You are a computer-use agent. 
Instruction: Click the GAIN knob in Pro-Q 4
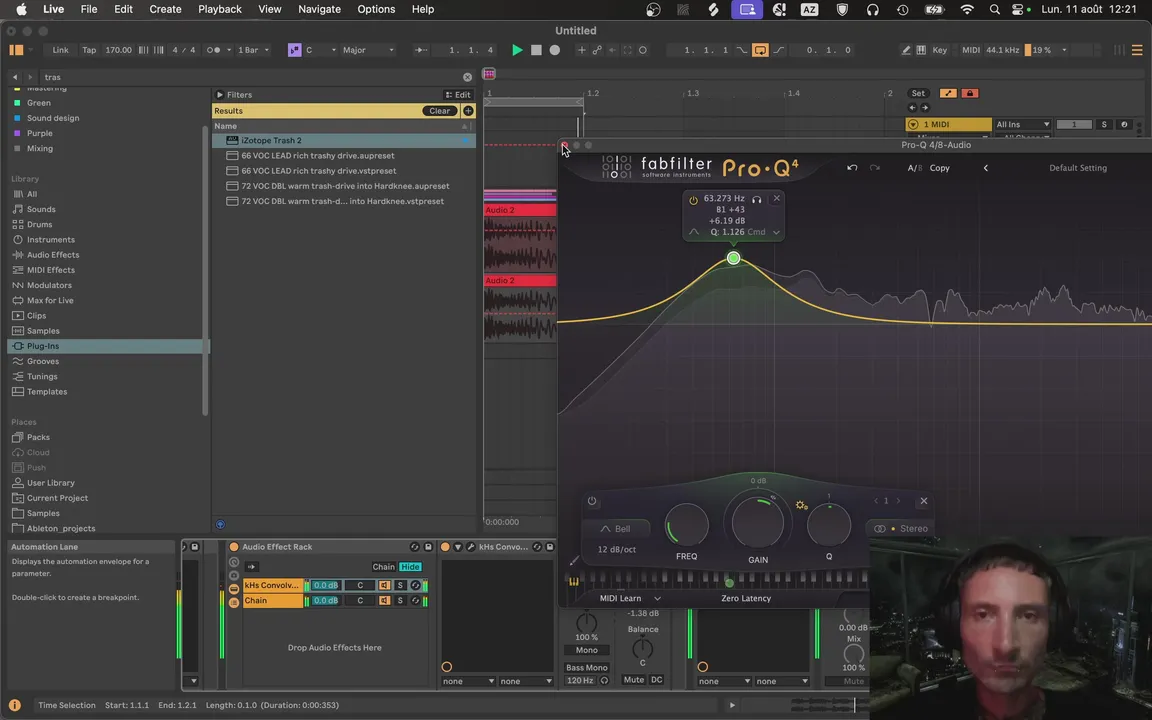tap(757, 522)
